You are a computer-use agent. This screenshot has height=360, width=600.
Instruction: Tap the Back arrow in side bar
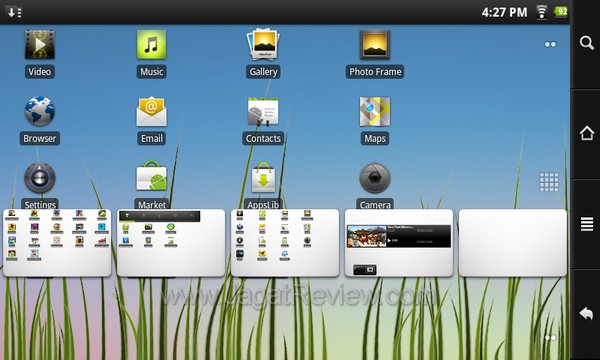[586, 313]
